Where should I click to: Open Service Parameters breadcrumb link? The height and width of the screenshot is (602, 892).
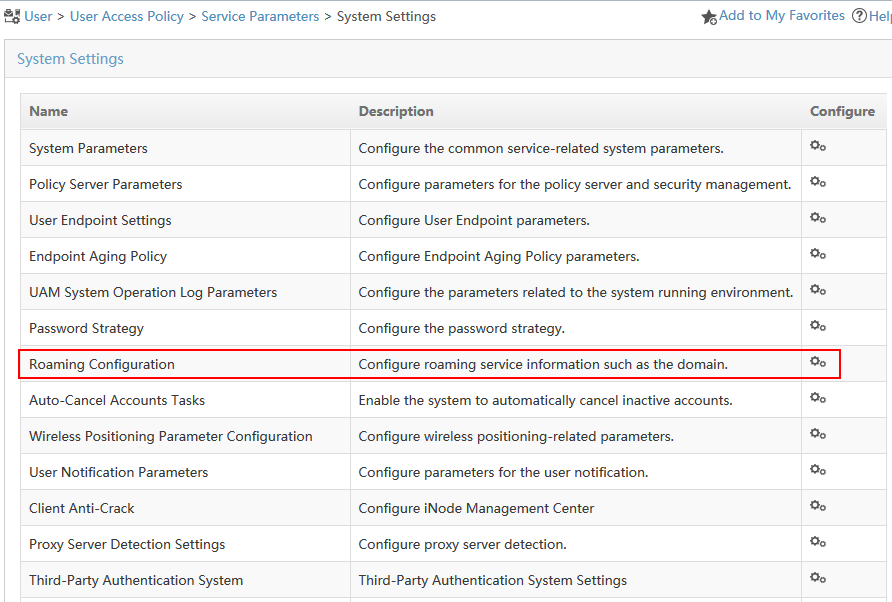click(260, 17)
